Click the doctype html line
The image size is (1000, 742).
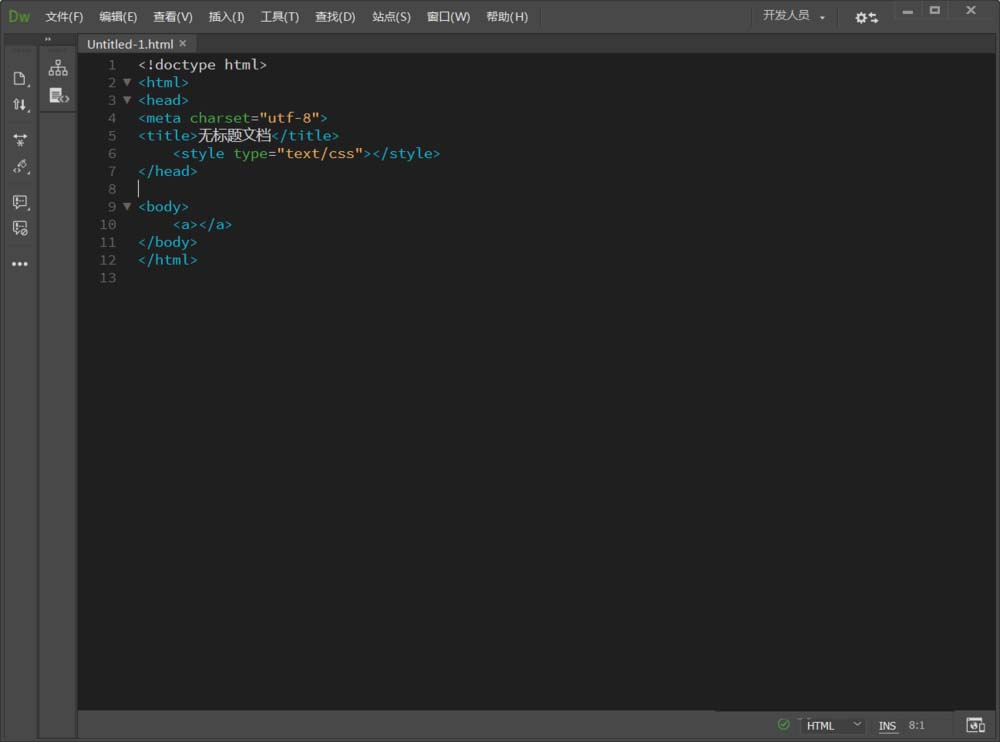202,65
